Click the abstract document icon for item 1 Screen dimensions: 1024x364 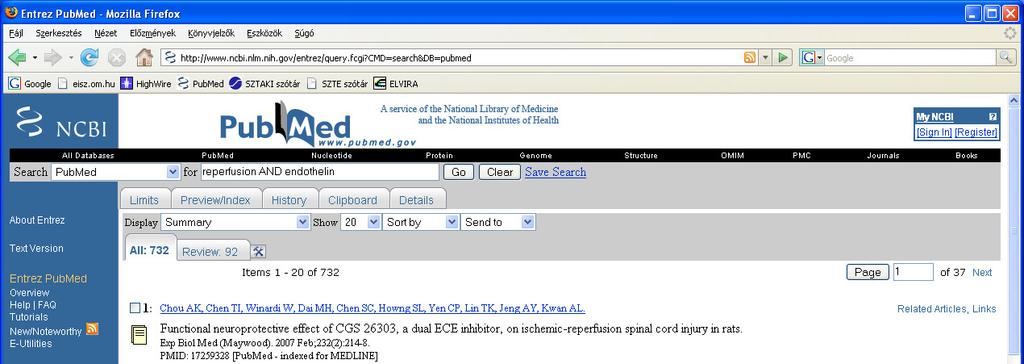coord(139,335)
